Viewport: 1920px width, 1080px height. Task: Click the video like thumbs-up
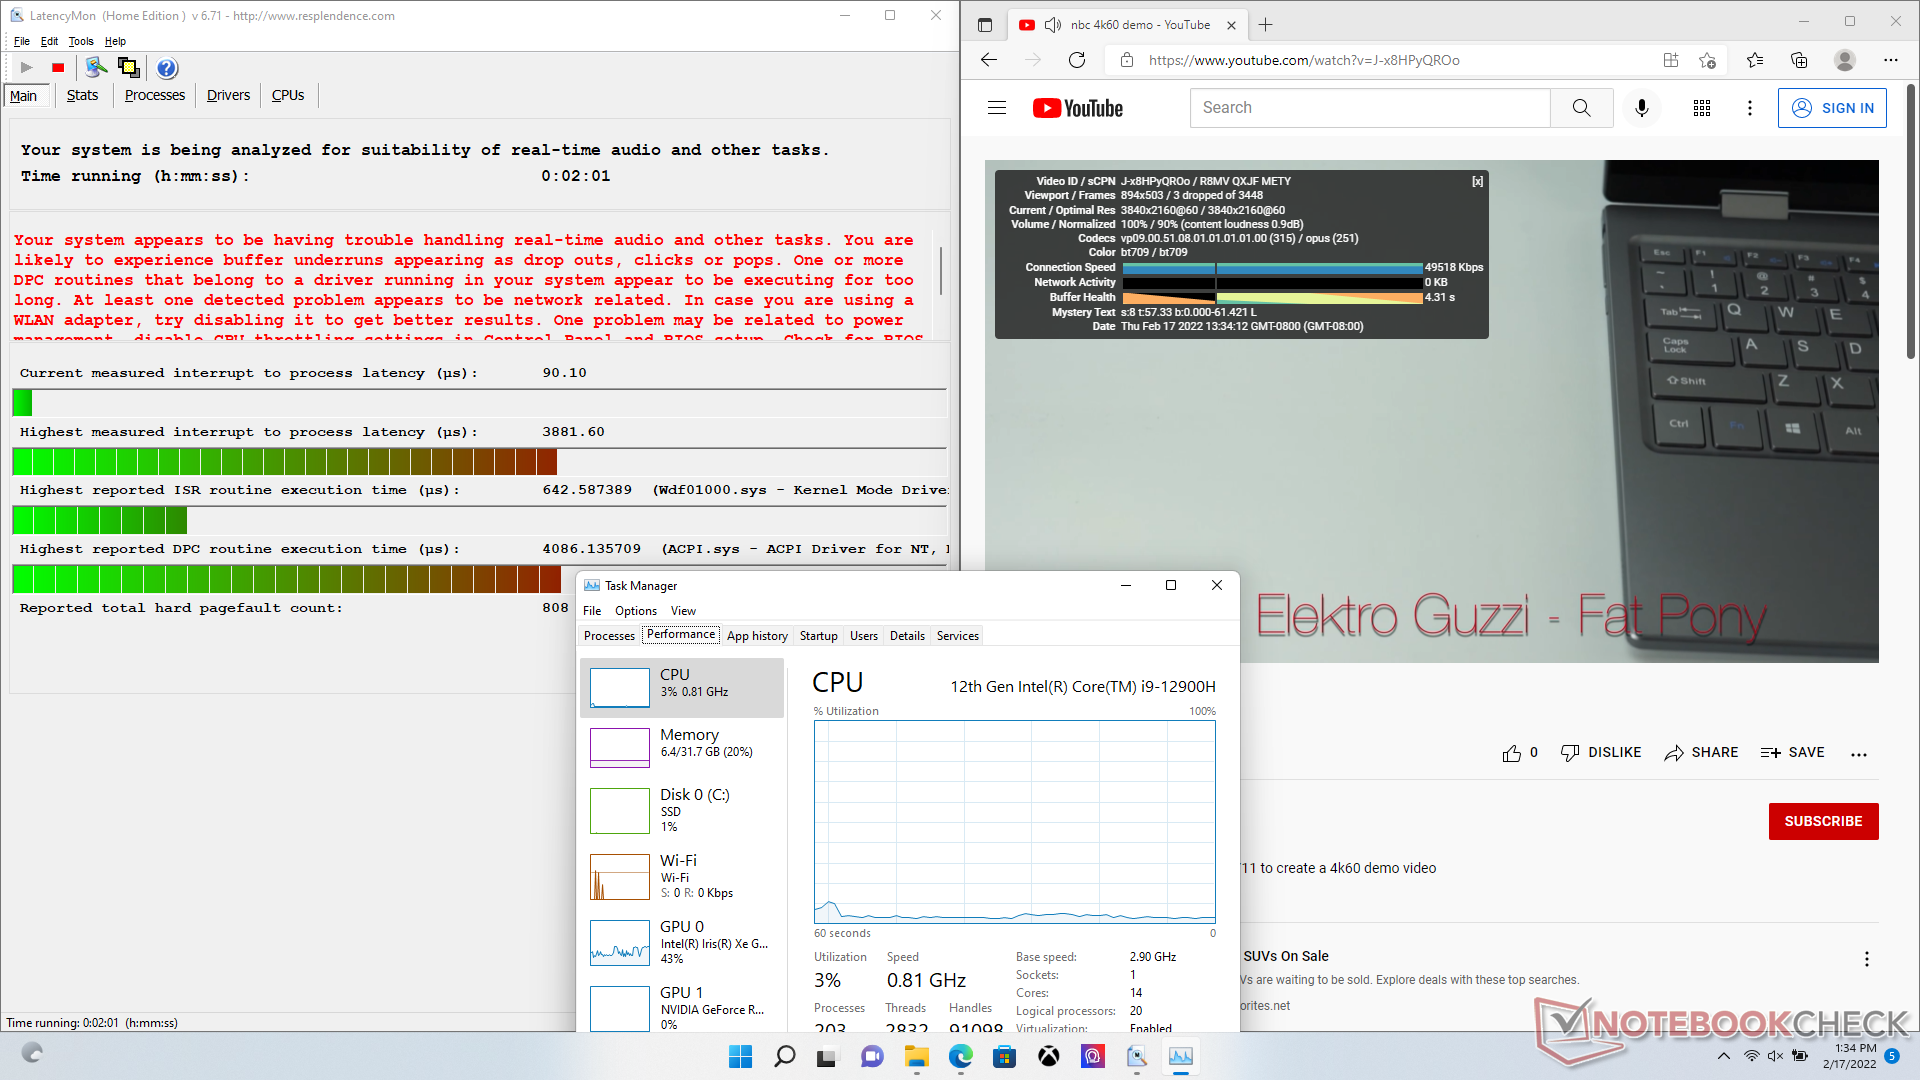coord(1512,753)
